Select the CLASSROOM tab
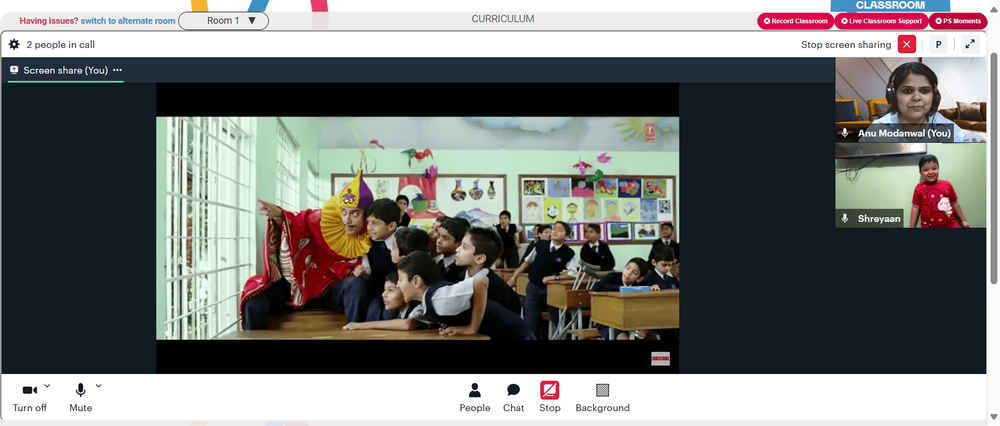 [890, 6]
